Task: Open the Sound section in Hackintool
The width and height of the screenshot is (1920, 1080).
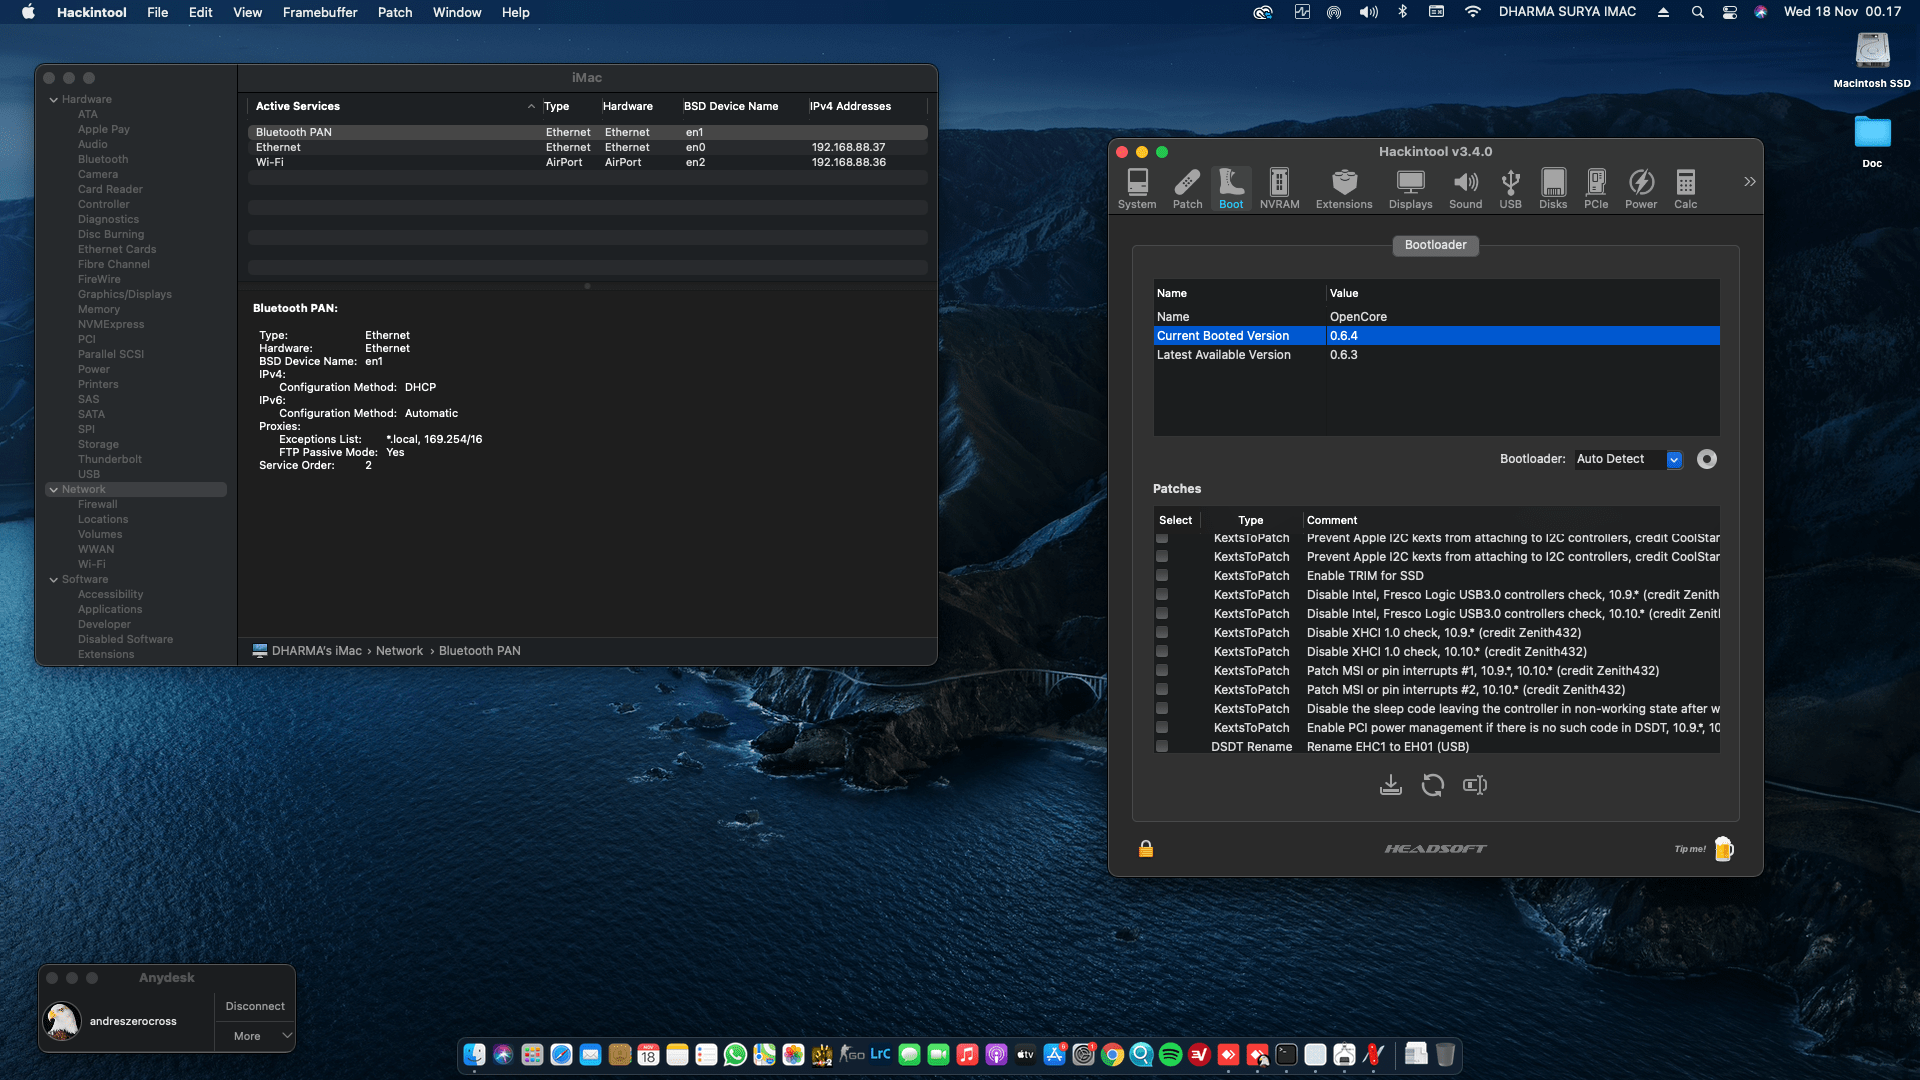Action: [x=1465, y=188]
